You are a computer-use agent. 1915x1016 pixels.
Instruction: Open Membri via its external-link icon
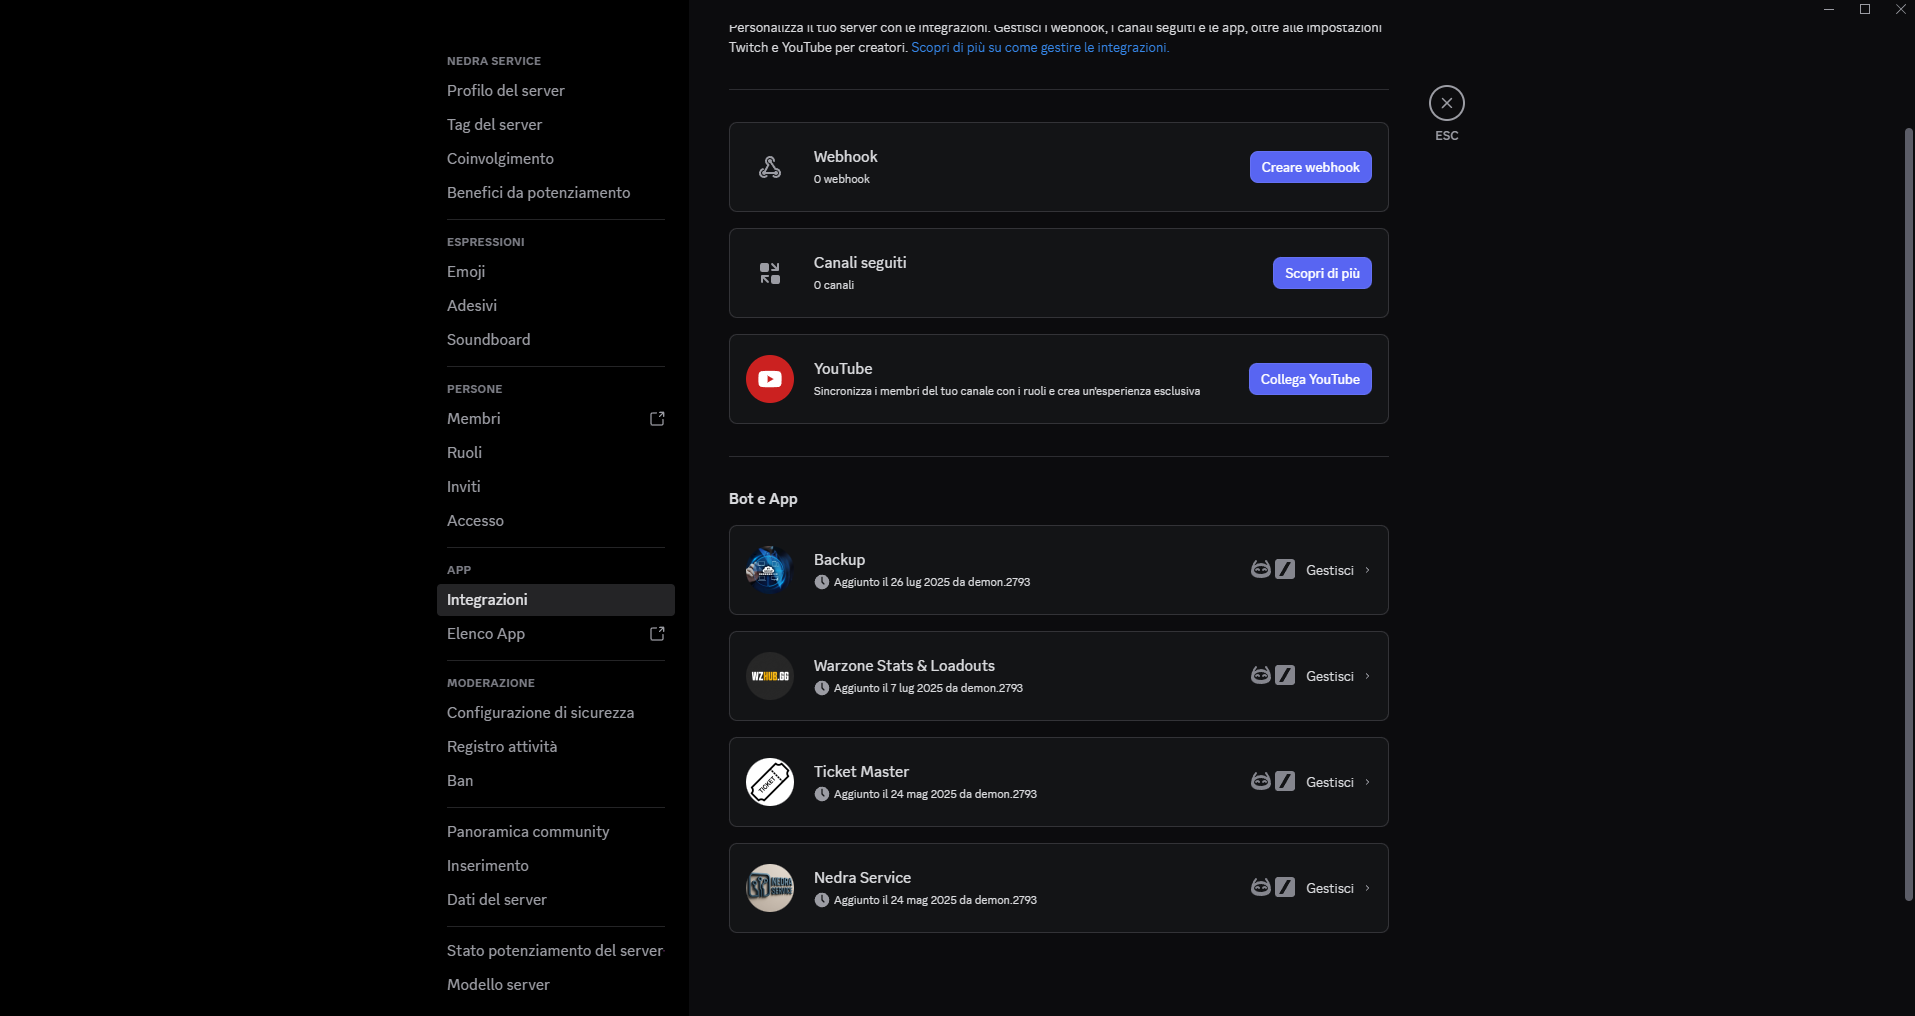656,418
